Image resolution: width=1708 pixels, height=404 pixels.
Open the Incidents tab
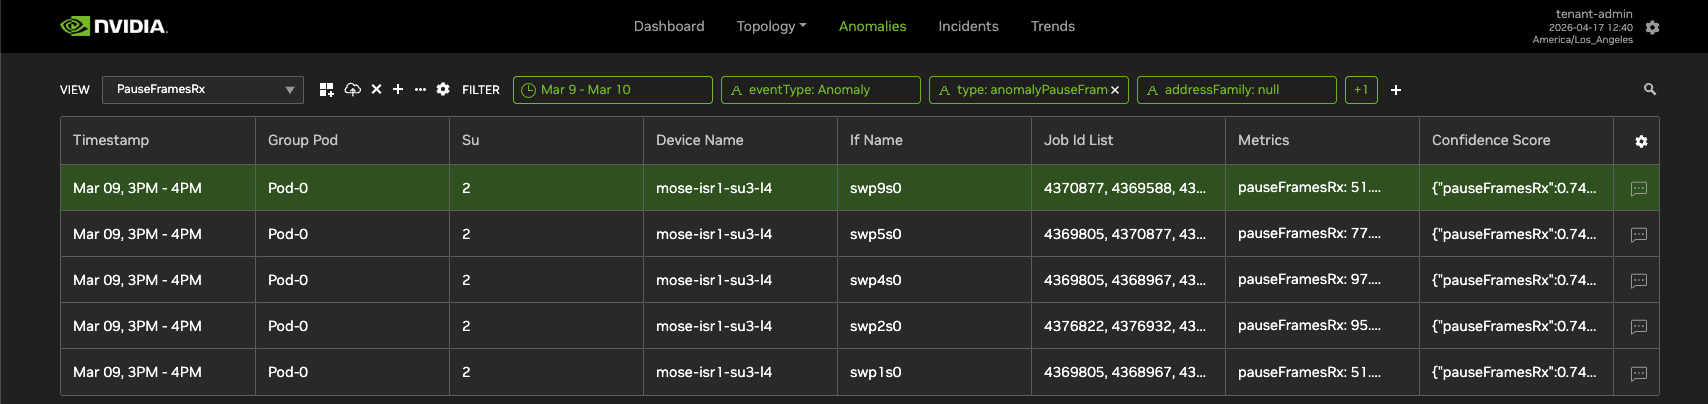tap(968, 26)
